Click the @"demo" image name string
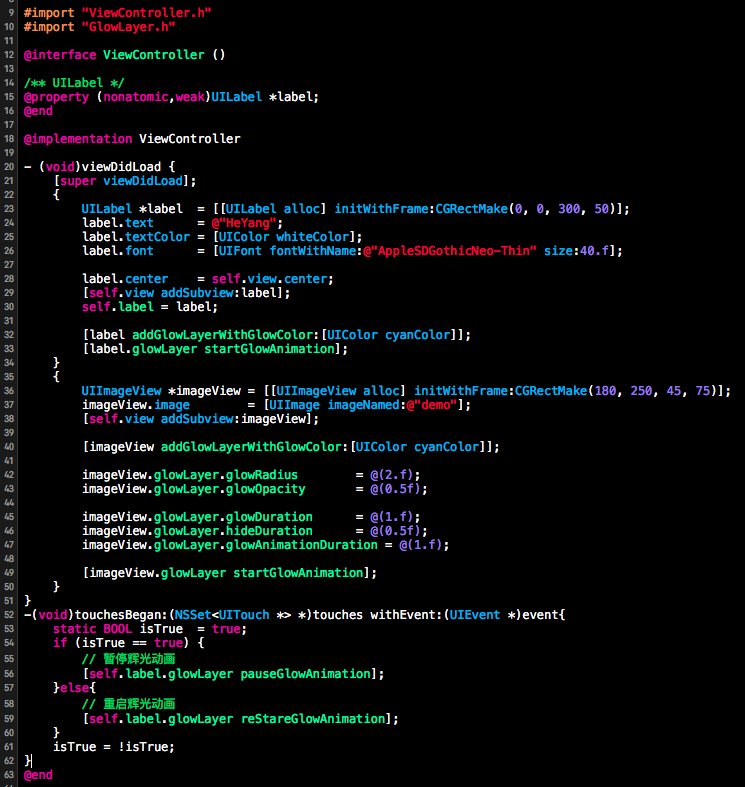The height and width of the screenshot is (787, 745). (x=432, y=405)
